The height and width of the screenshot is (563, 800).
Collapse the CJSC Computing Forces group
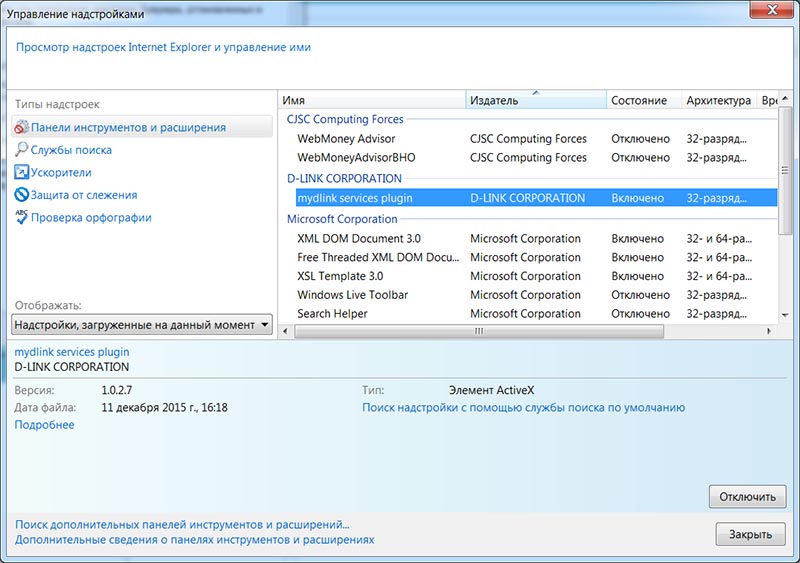click(x=345, y=119)
